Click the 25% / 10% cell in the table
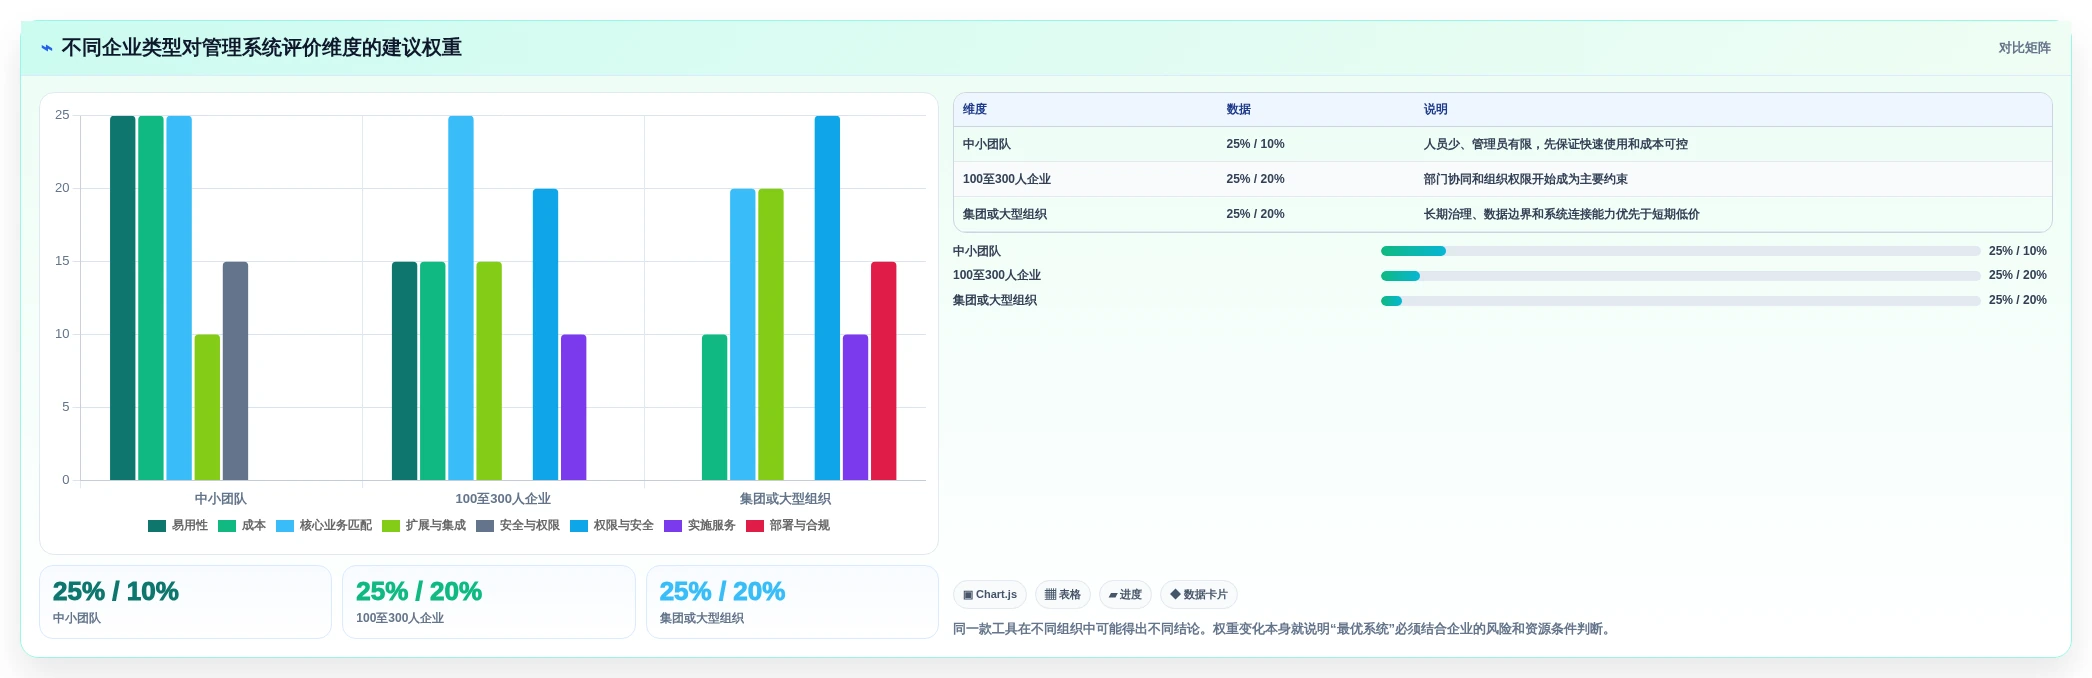2092x678 pixels. pyautogui.click(x=1315, y=144)
